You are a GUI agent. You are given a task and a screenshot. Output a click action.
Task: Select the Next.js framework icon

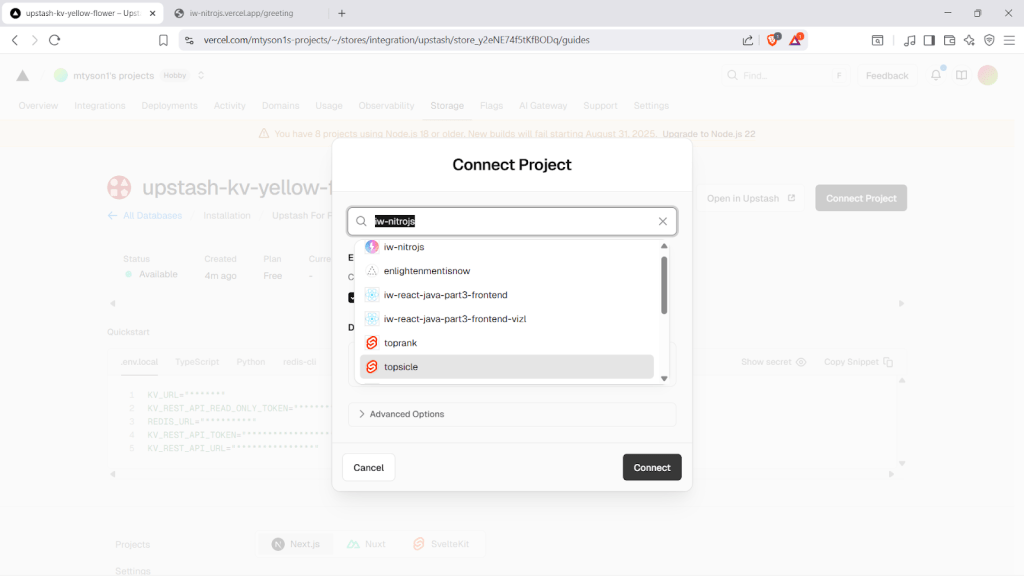pyautogui.click(x=277, y=544)
